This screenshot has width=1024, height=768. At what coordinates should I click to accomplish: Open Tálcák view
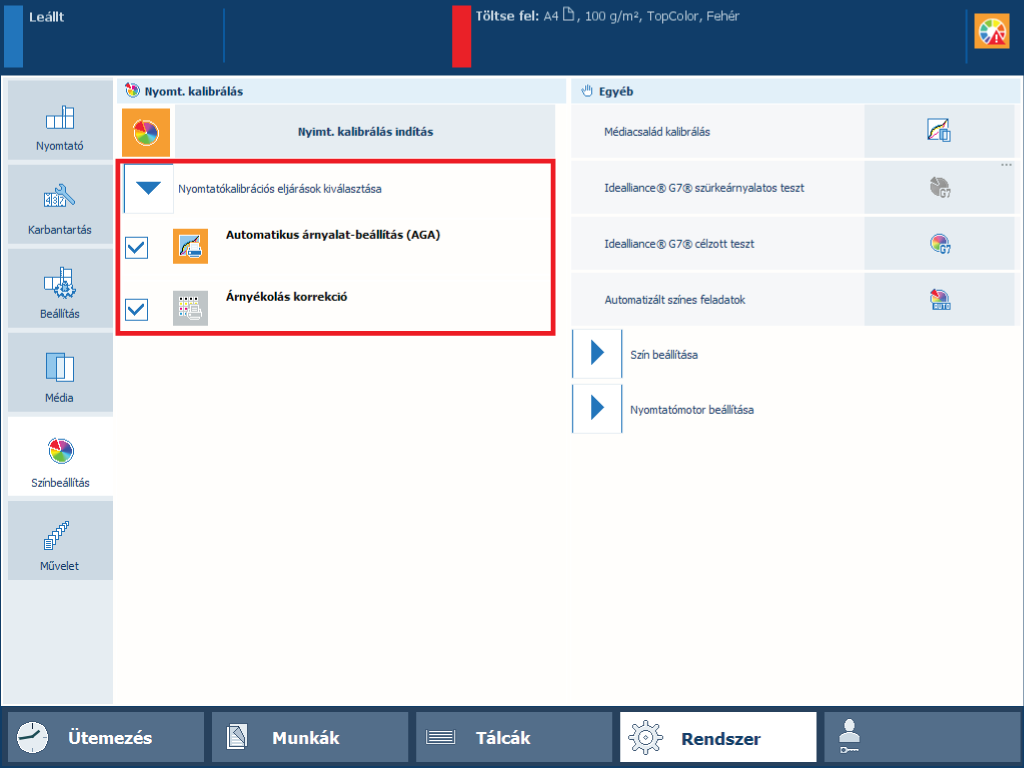pos(514,737)
